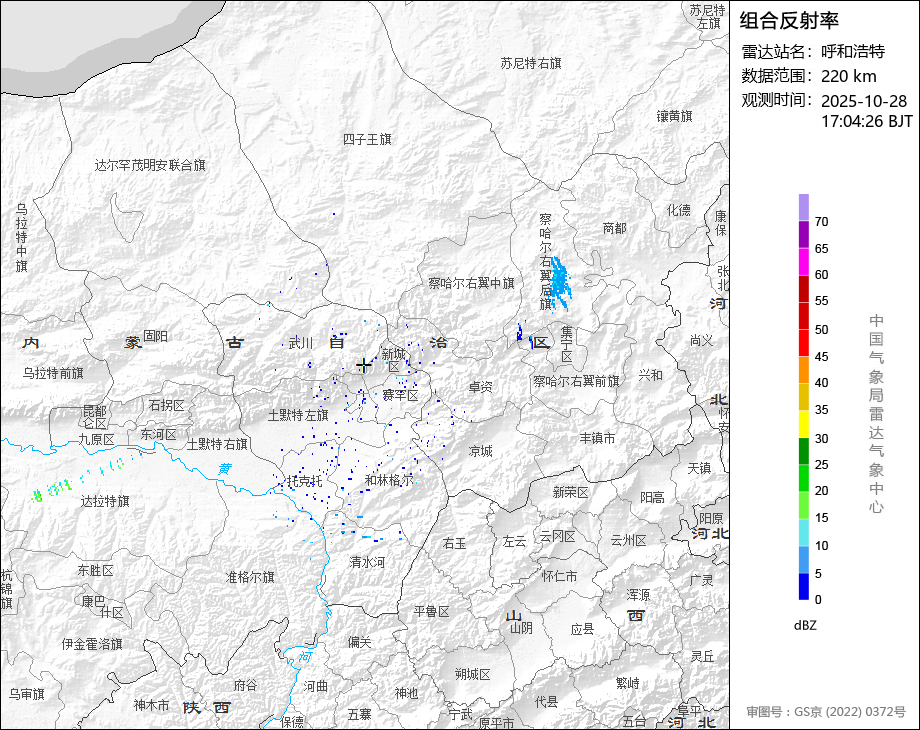
Task: Click the 凉城 map label
Action: (x=481, y=451)
